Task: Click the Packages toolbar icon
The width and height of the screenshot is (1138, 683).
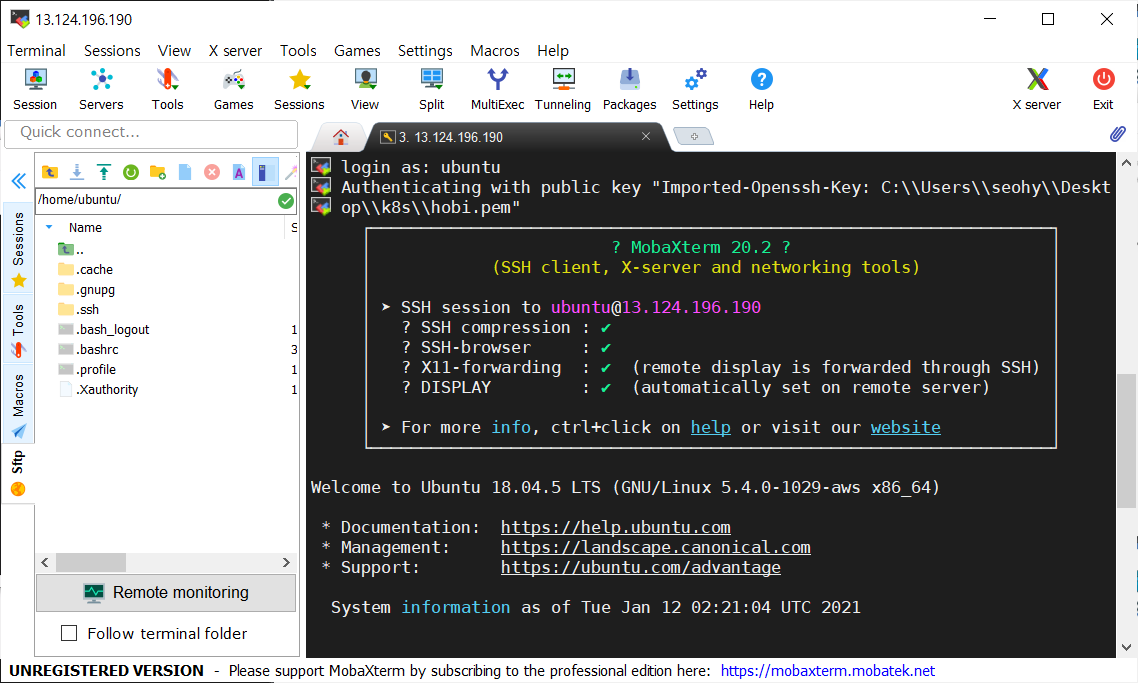Action: tap(629, 80)
